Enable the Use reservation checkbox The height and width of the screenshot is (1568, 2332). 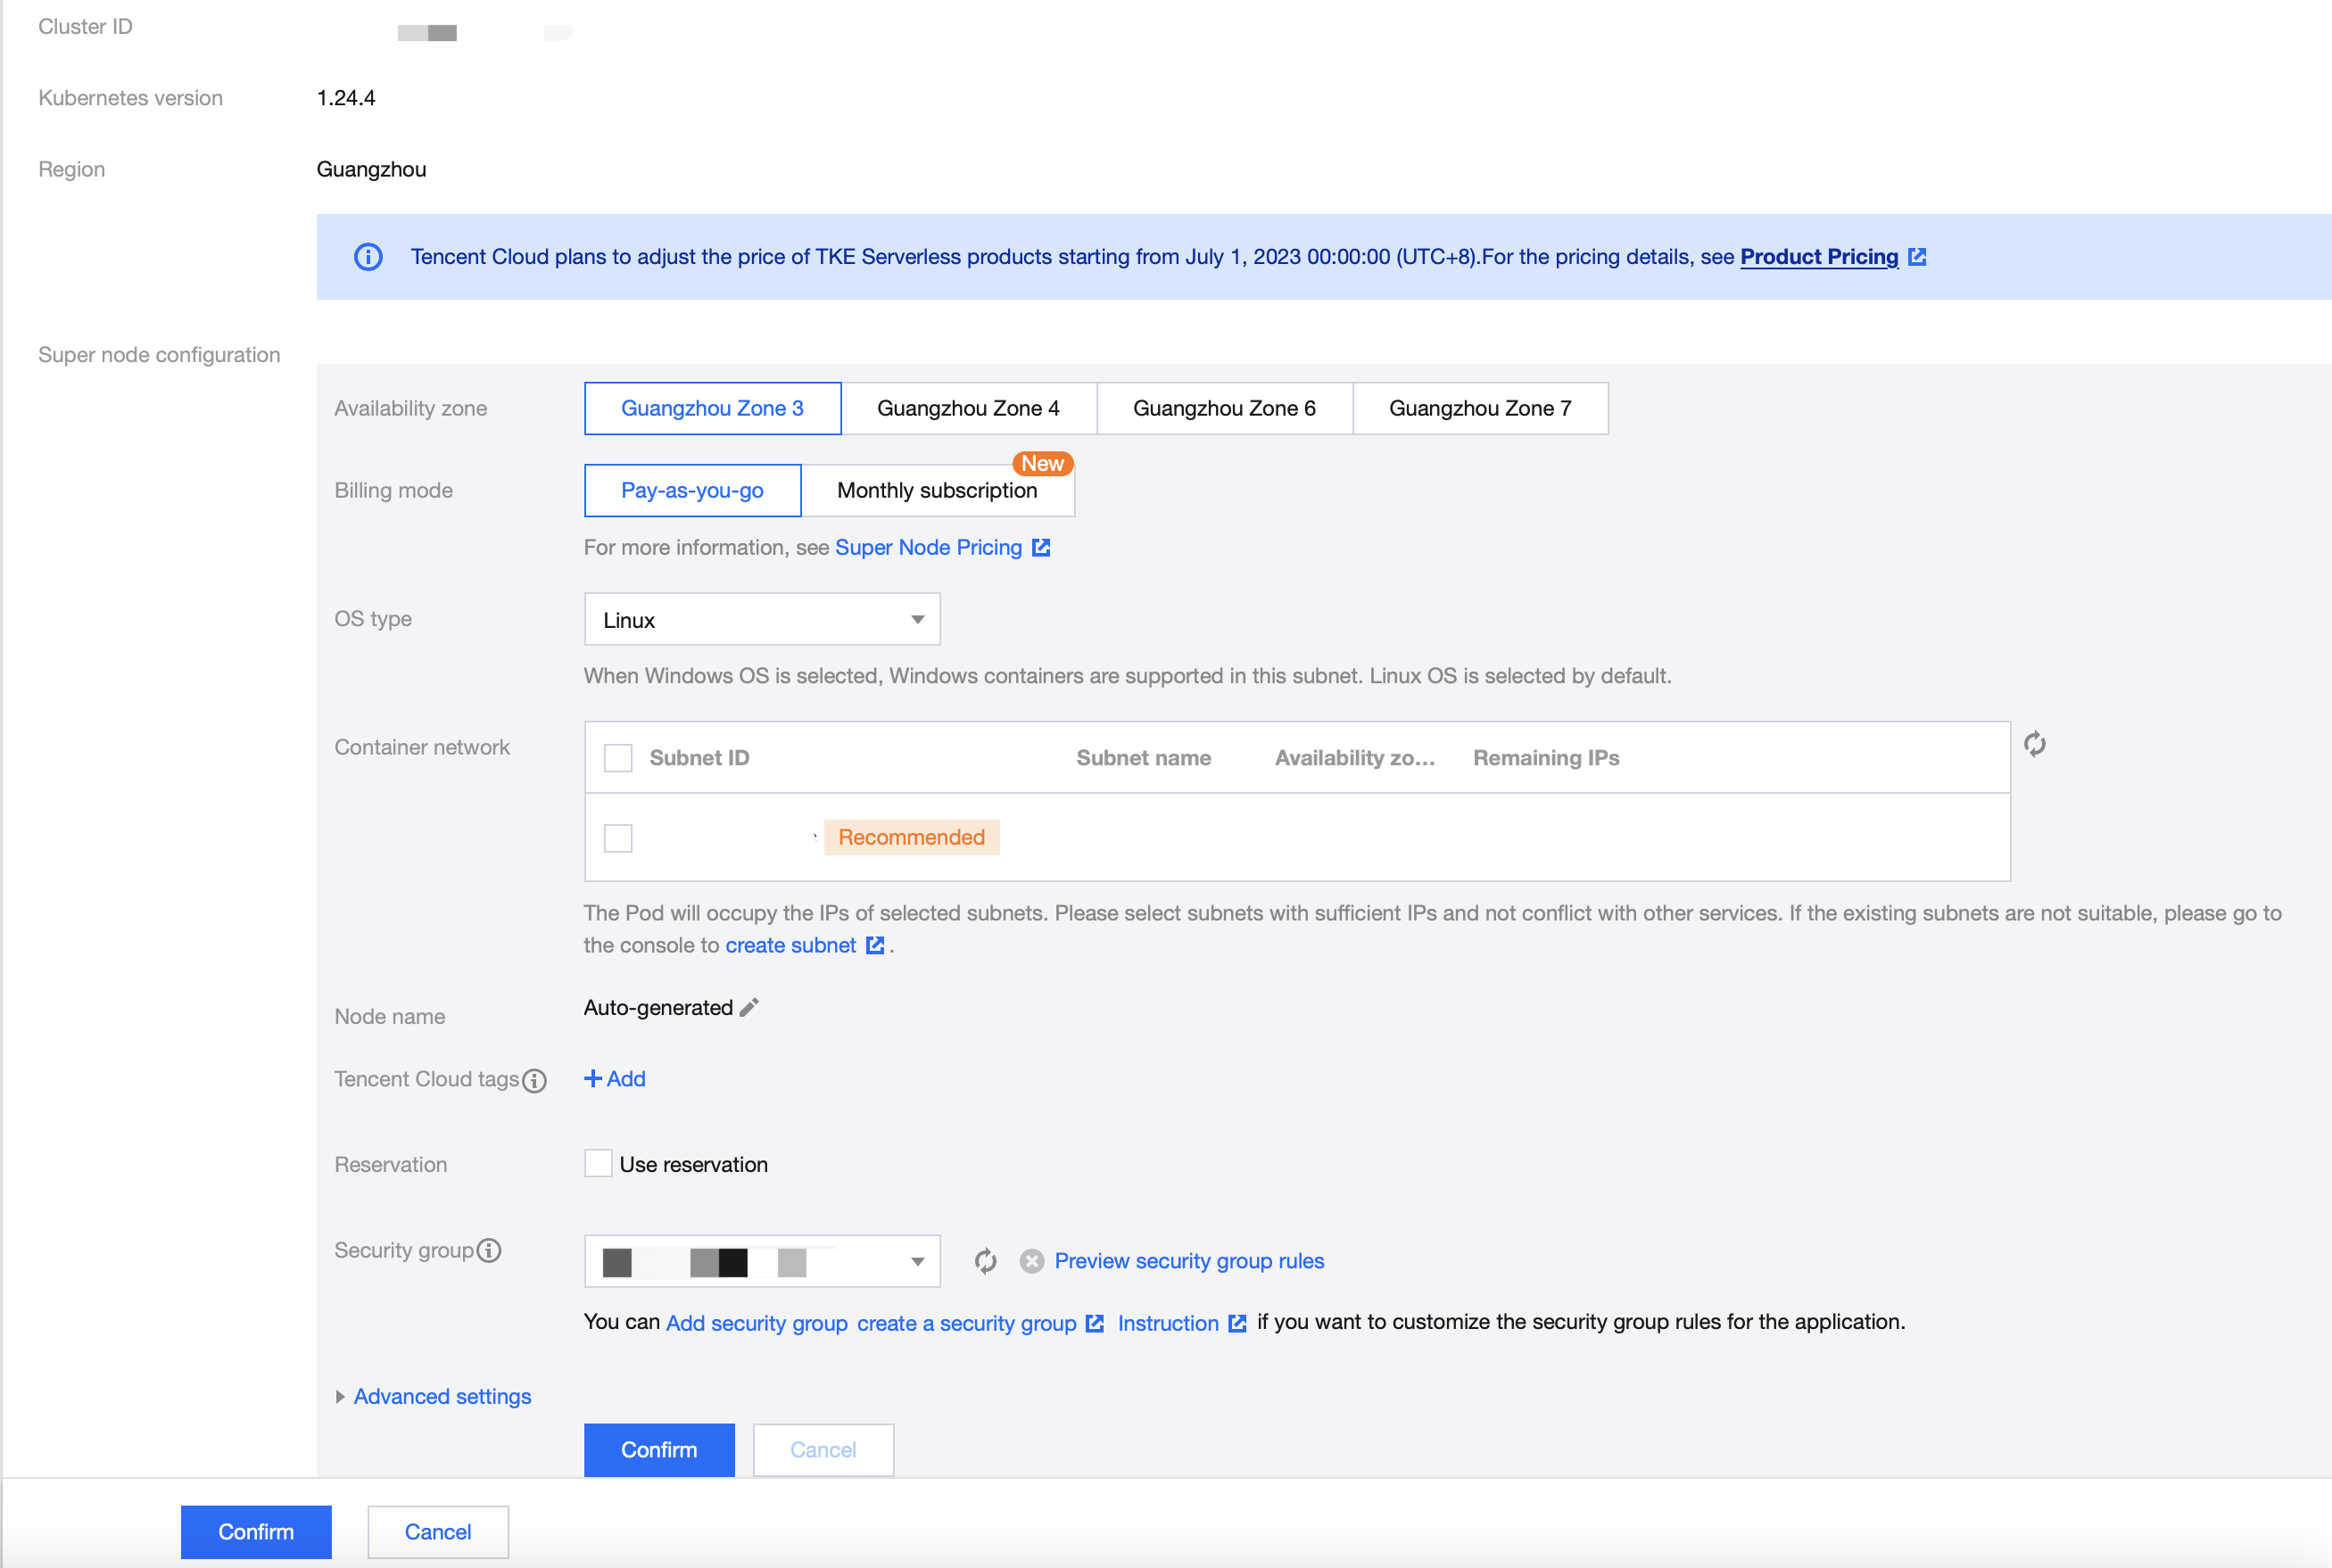(x=598, y=1164)
